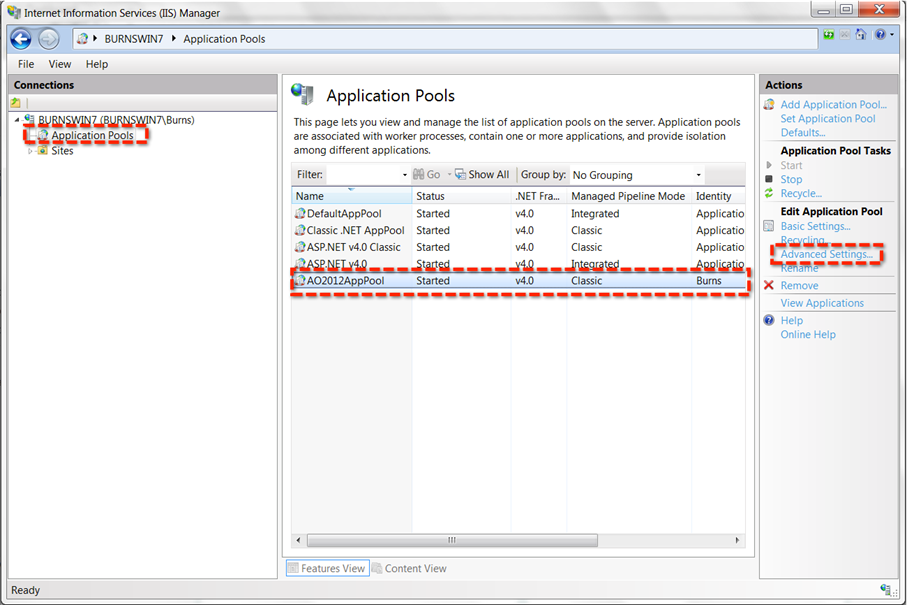Viewport: 907px width, 605px height.
Task: Select Application Pools in Connections tree
Action: pos(92,135)
